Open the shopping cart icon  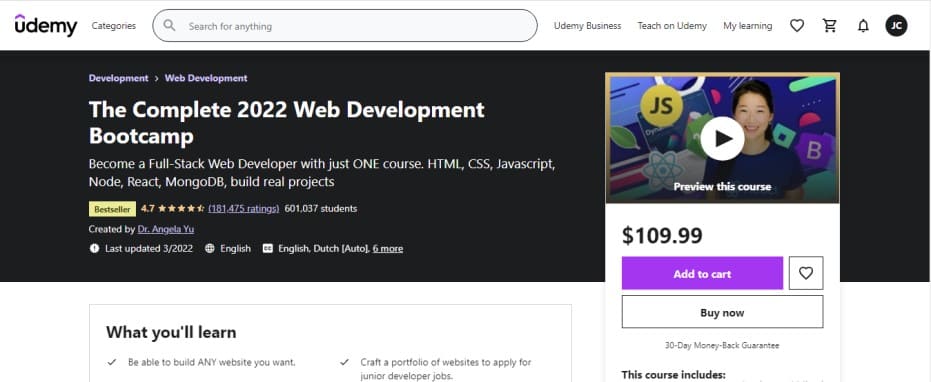829,26
